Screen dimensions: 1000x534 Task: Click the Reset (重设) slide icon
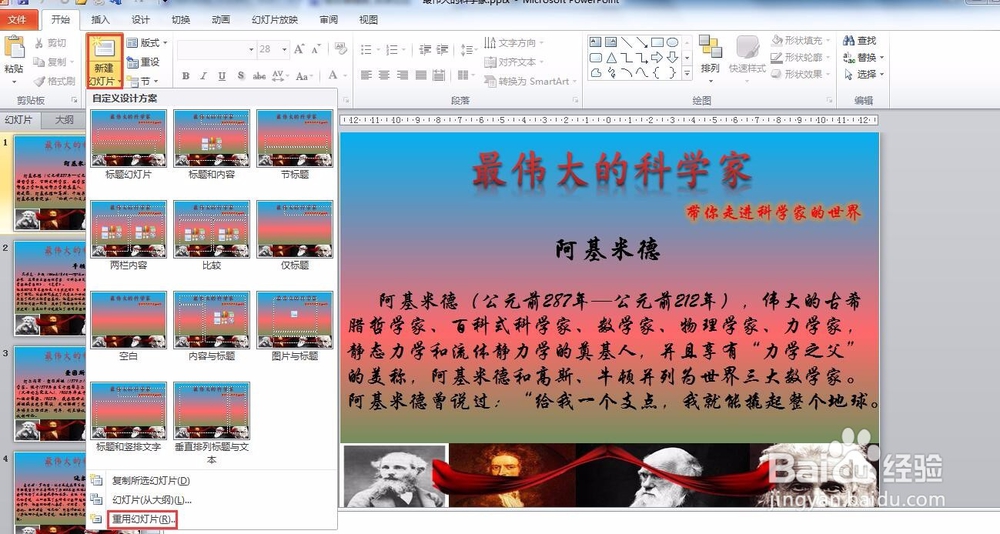[133, 62]
